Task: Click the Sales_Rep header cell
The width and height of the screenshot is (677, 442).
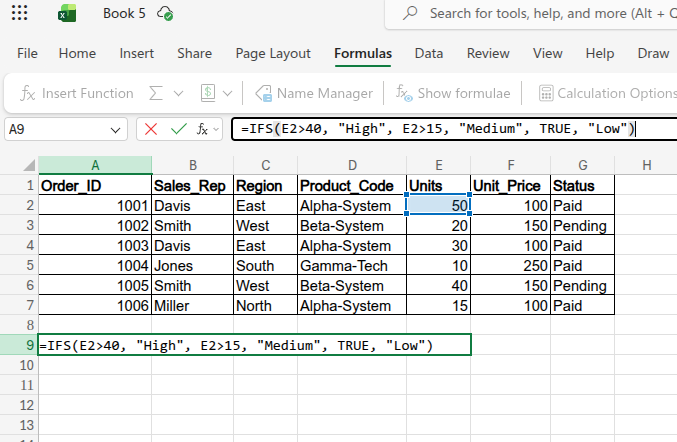Action: click(193, 185)
